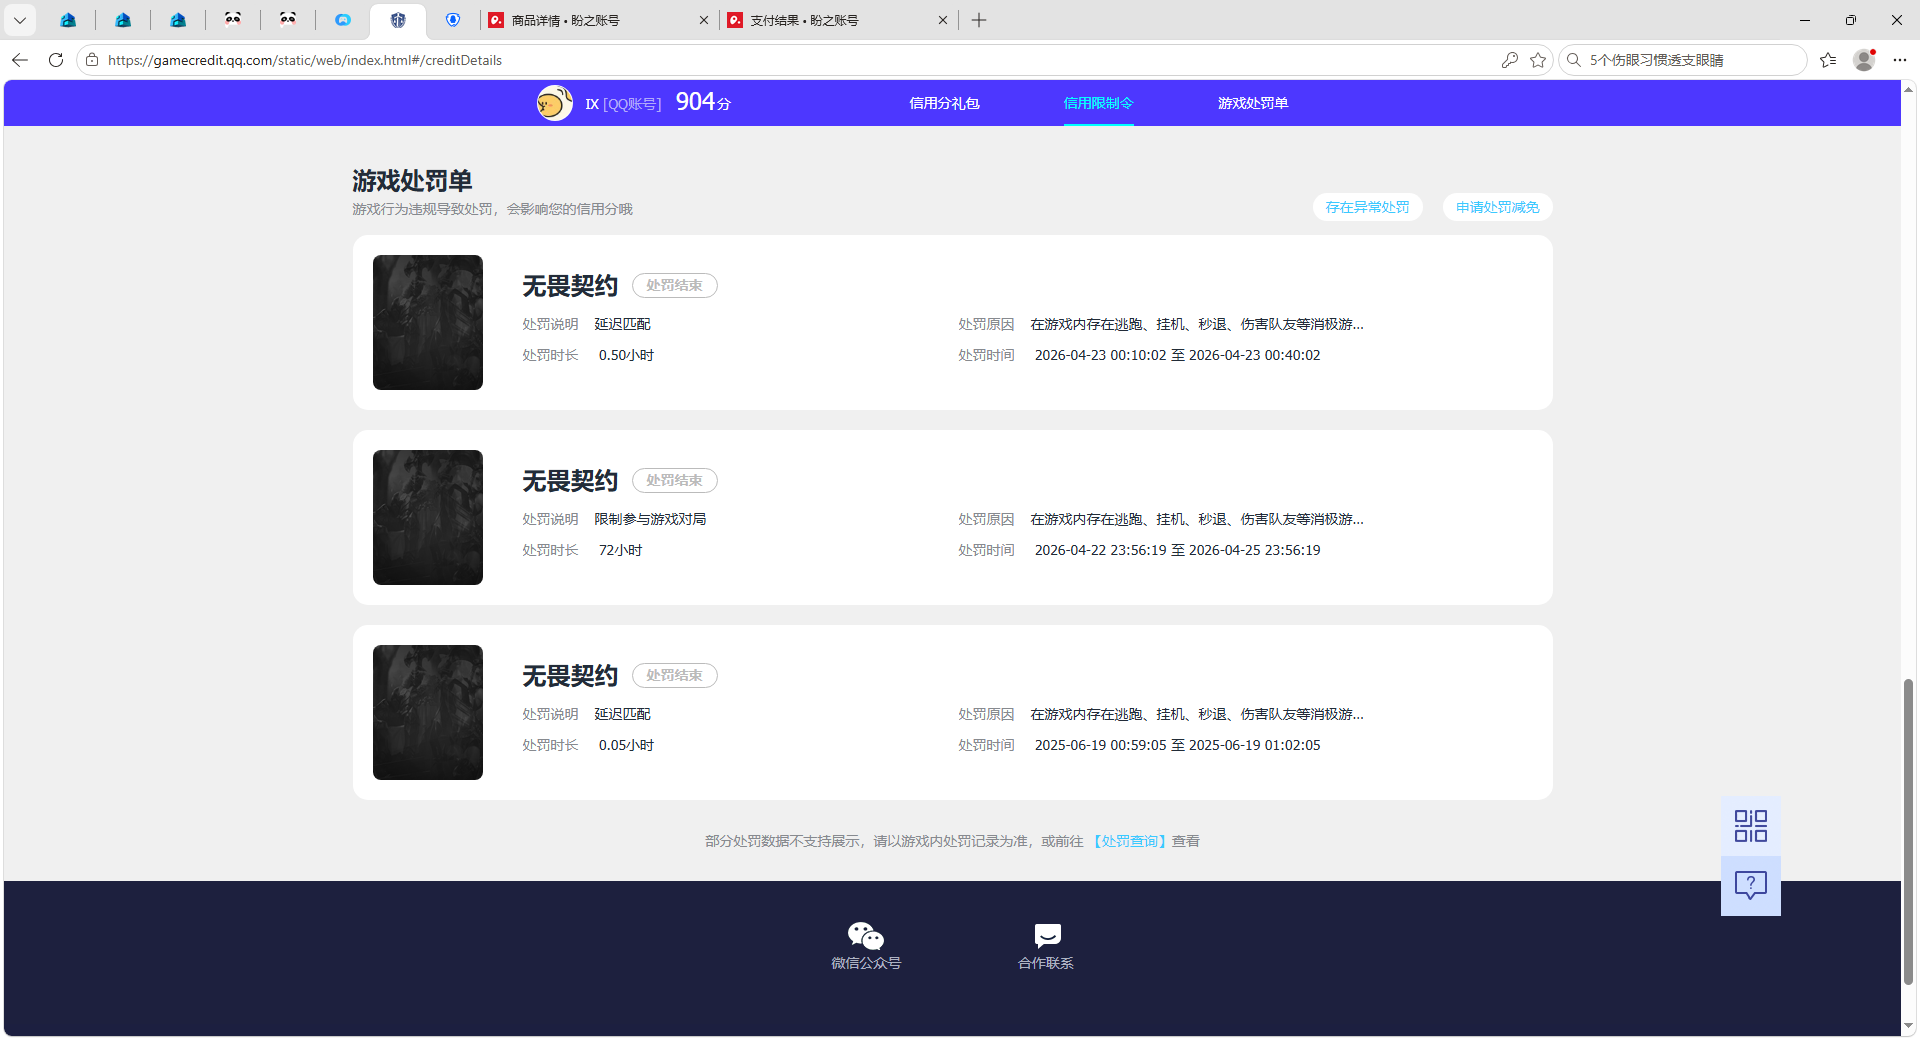Viewport: 1920px width, 1039px height.
Task: Click the 限制参与游戏对局 penalty description
Action: pyautogui.click(x=650, y=519)
